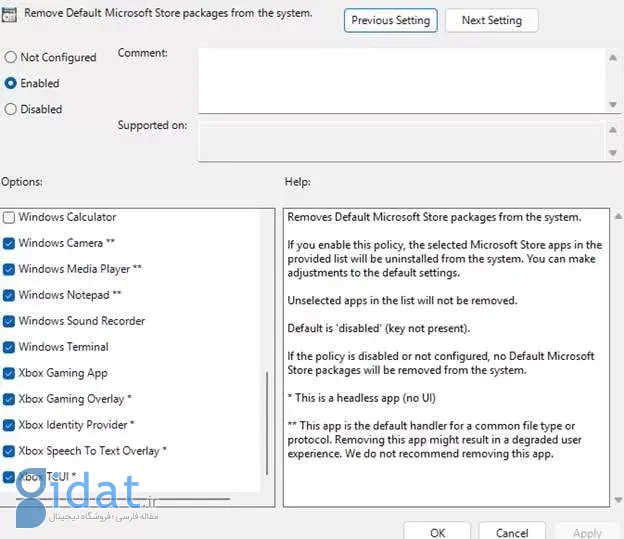
Task: Select the Not Configured radio button
Action: pos(10,57)
